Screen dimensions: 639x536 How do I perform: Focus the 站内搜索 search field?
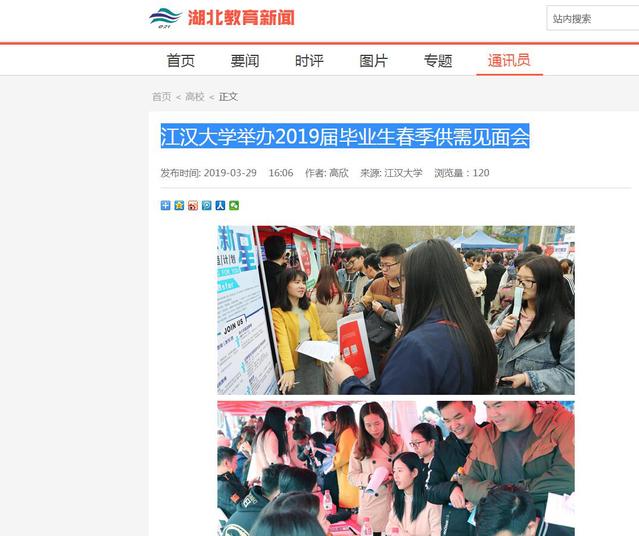click(x=593, y=18)
